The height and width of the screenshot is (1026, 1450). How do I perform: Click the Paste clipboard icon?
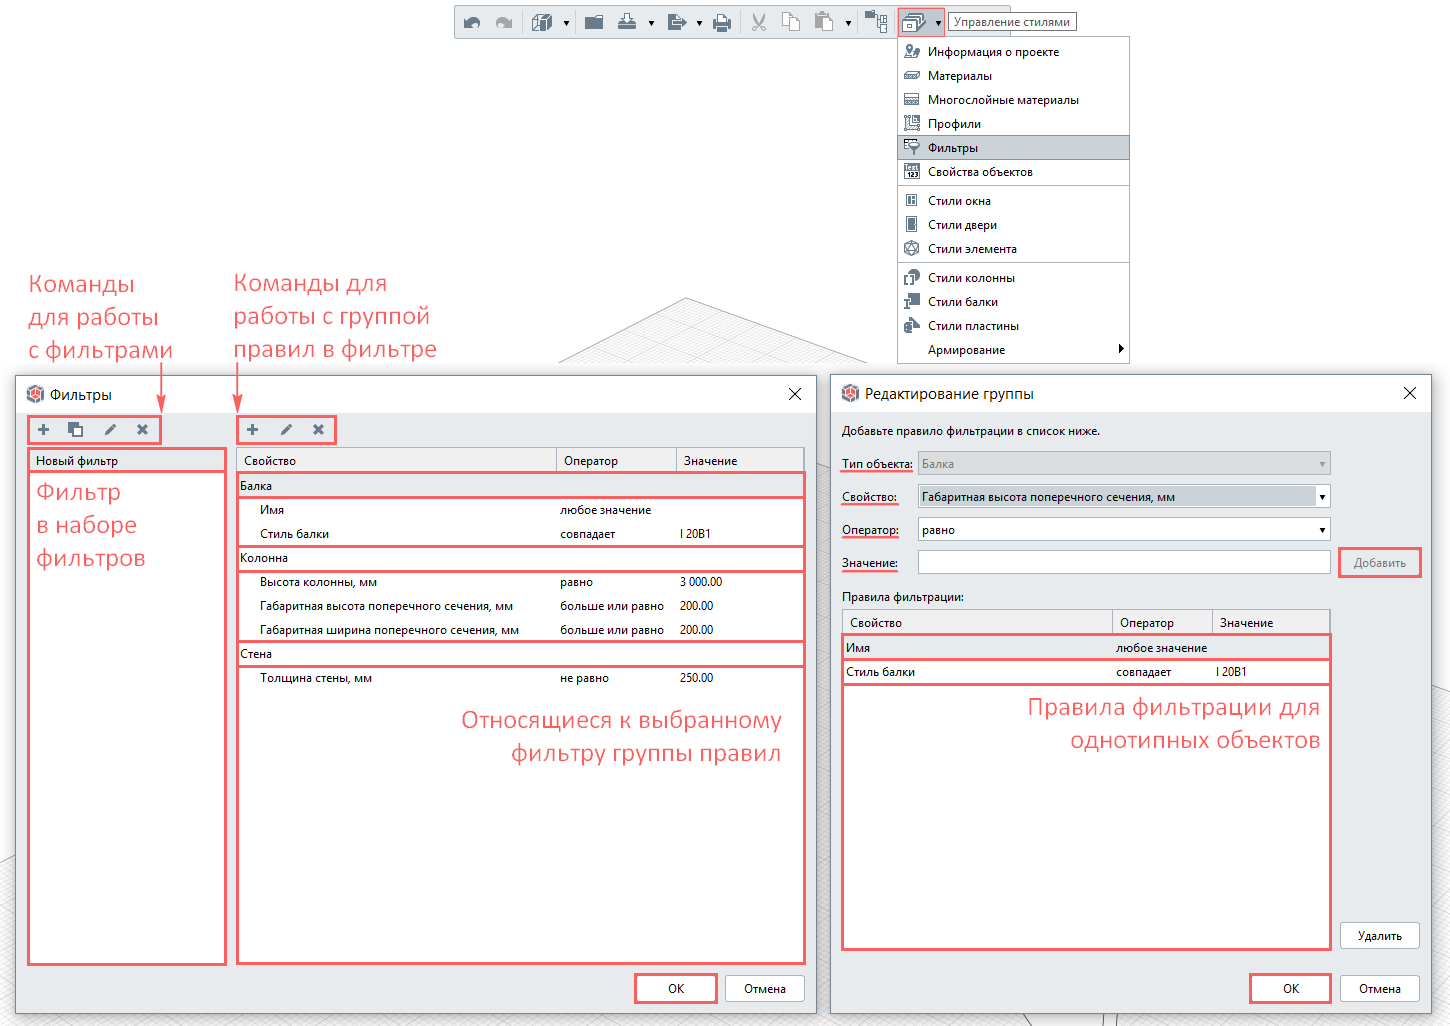pyautogui.click(x=823, y=22)
